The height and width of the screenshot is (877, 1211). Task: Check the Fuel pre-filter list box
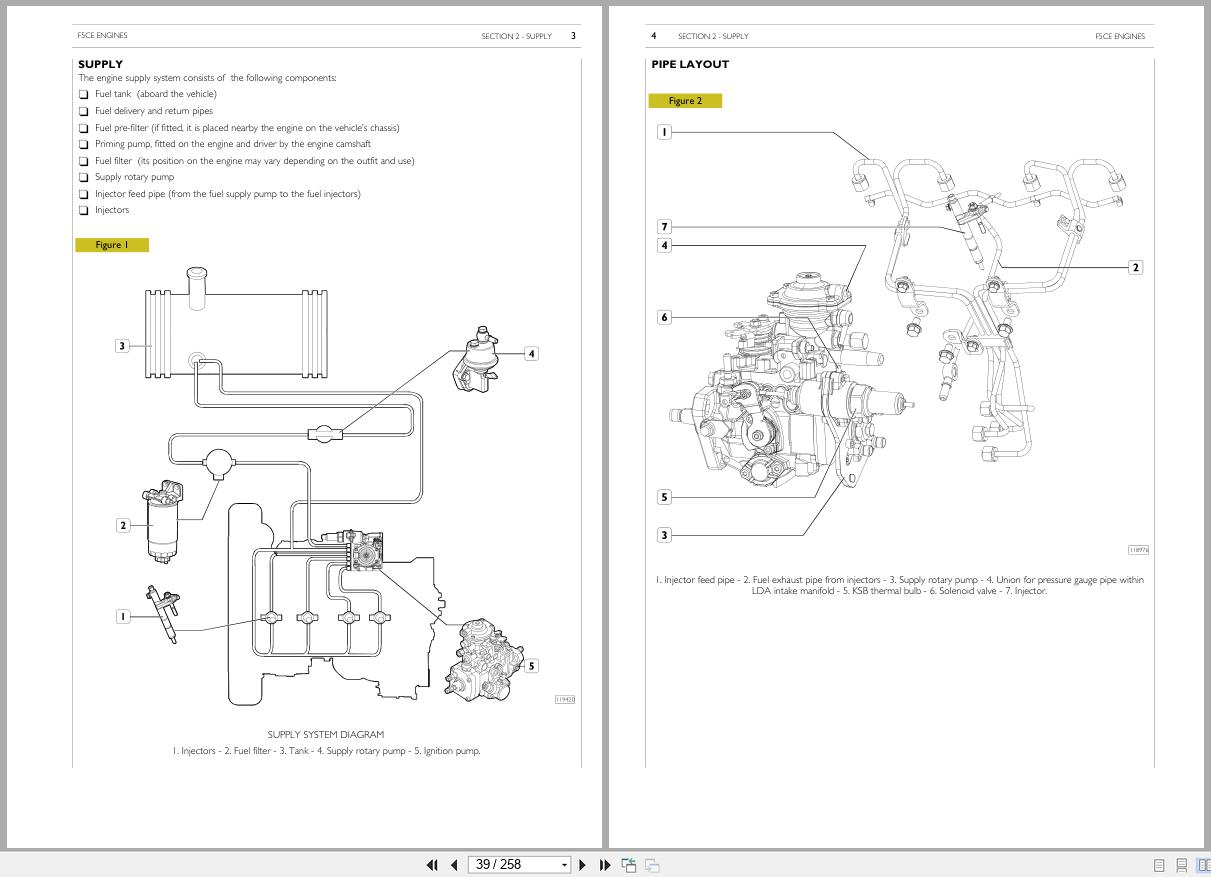click(84, 128)
